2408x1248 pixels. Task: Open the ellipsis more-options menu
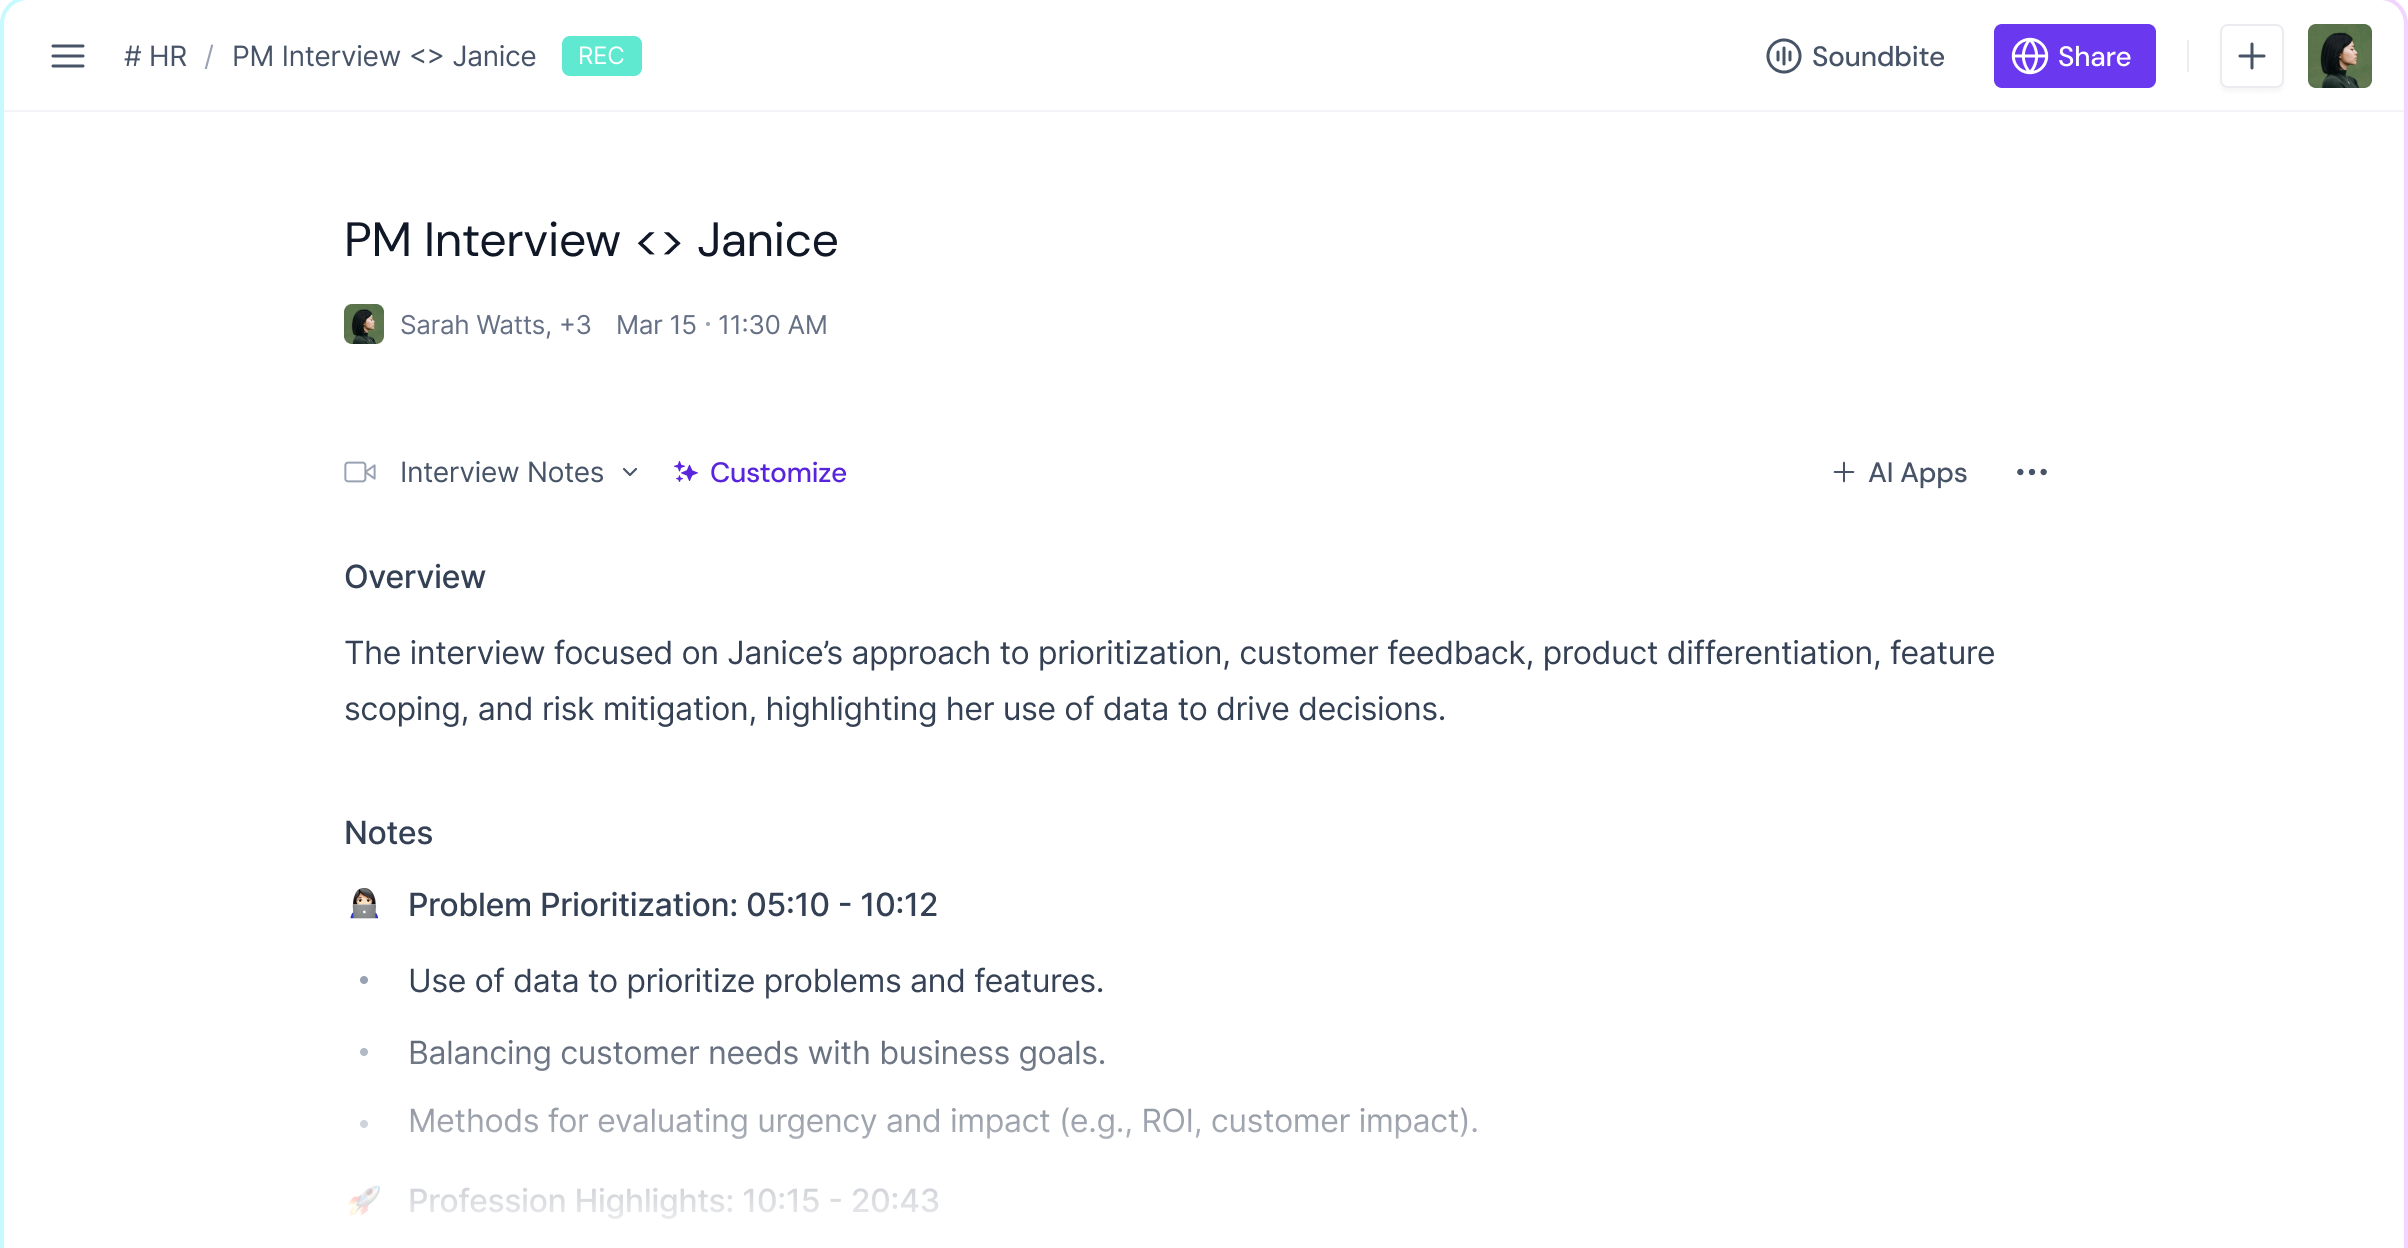tap(2031, 472)
